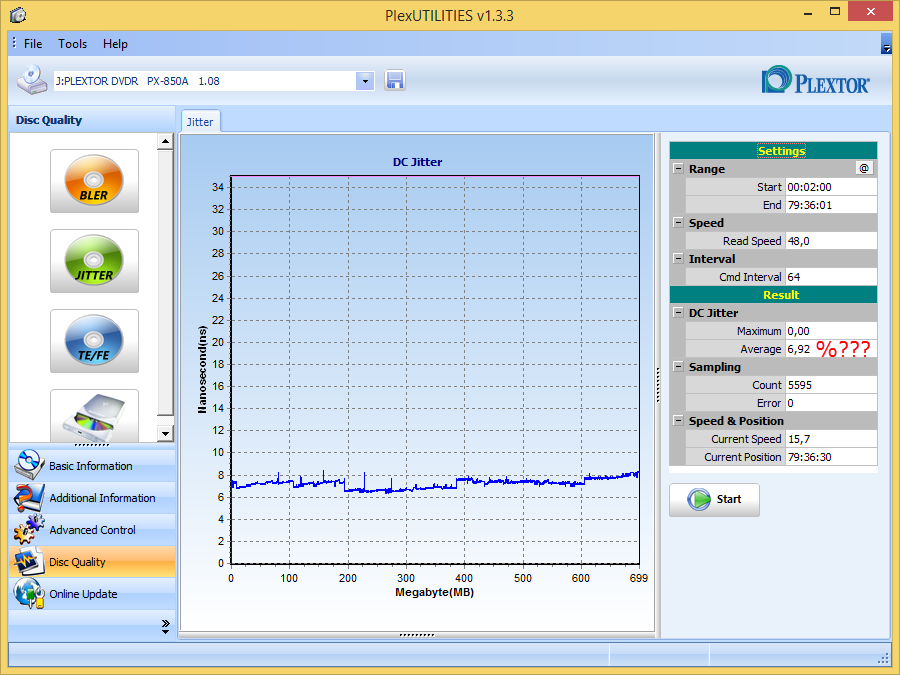Screen dimensions: 900x675
Task: Edit the Range End time field
Action: pyautogui.click(x=831, y=205)
